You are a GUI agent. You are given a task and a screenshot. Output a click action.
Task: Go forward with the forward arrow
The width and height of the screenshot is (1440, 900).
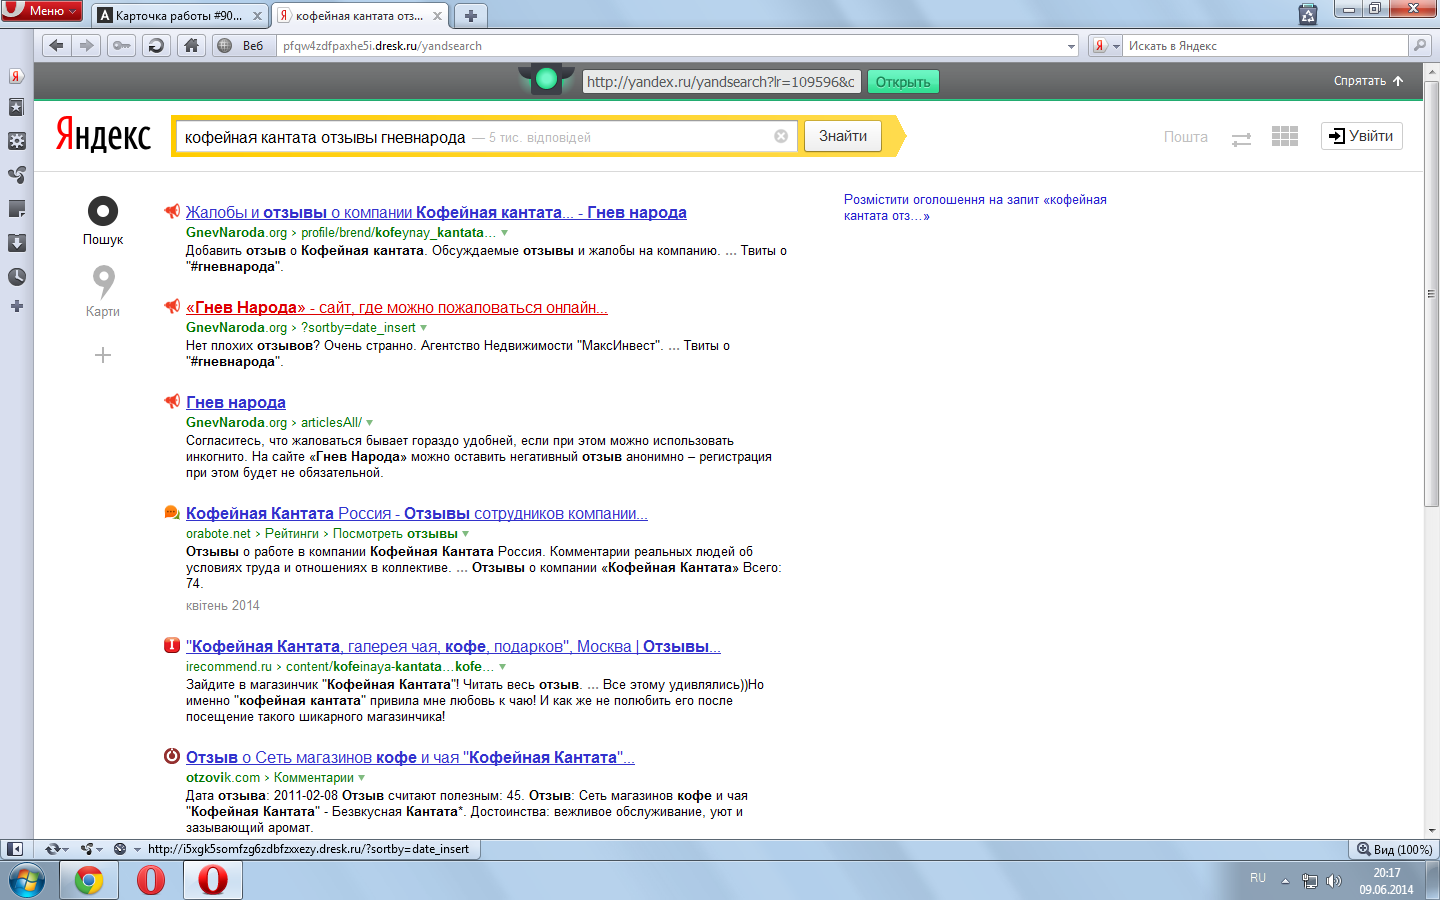pos(86,45)
